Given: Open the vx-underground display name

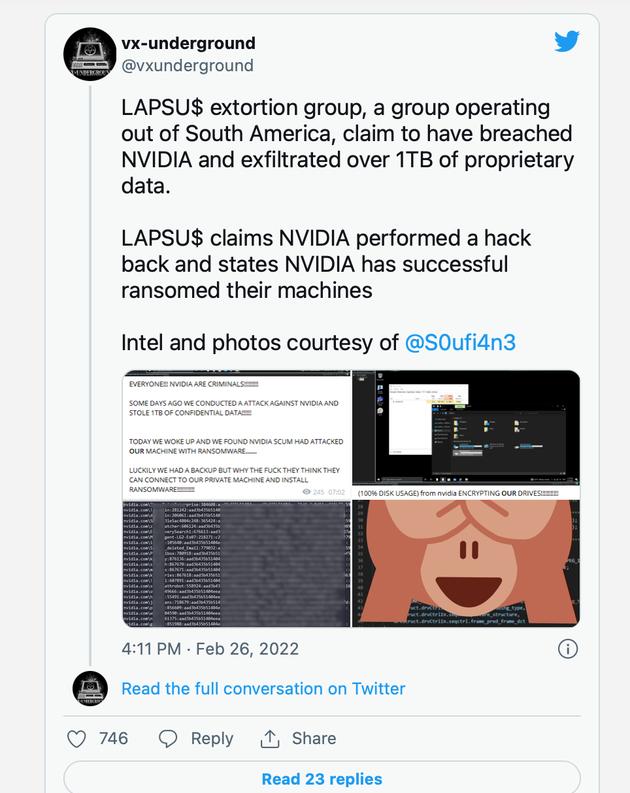Looking at the screenshot, I should tap(188, 43).
